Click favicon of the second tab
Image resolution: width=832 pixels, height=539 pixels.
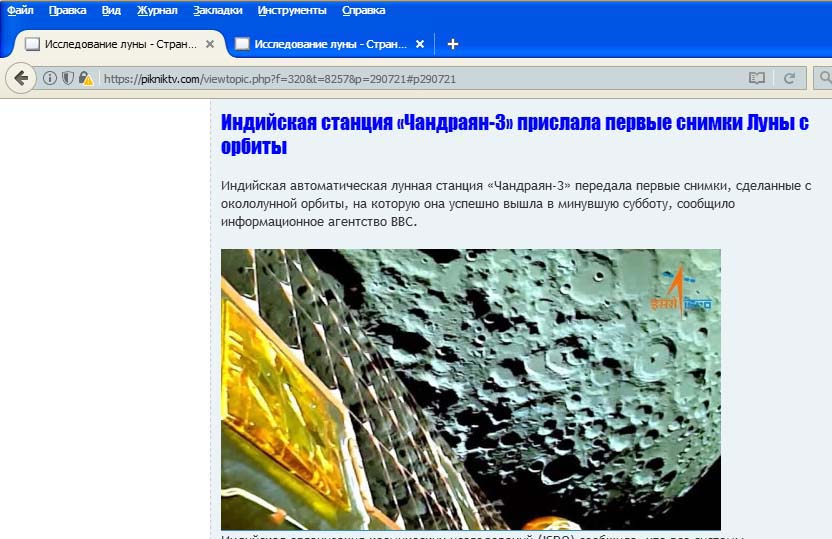click(x=242, y=44)
